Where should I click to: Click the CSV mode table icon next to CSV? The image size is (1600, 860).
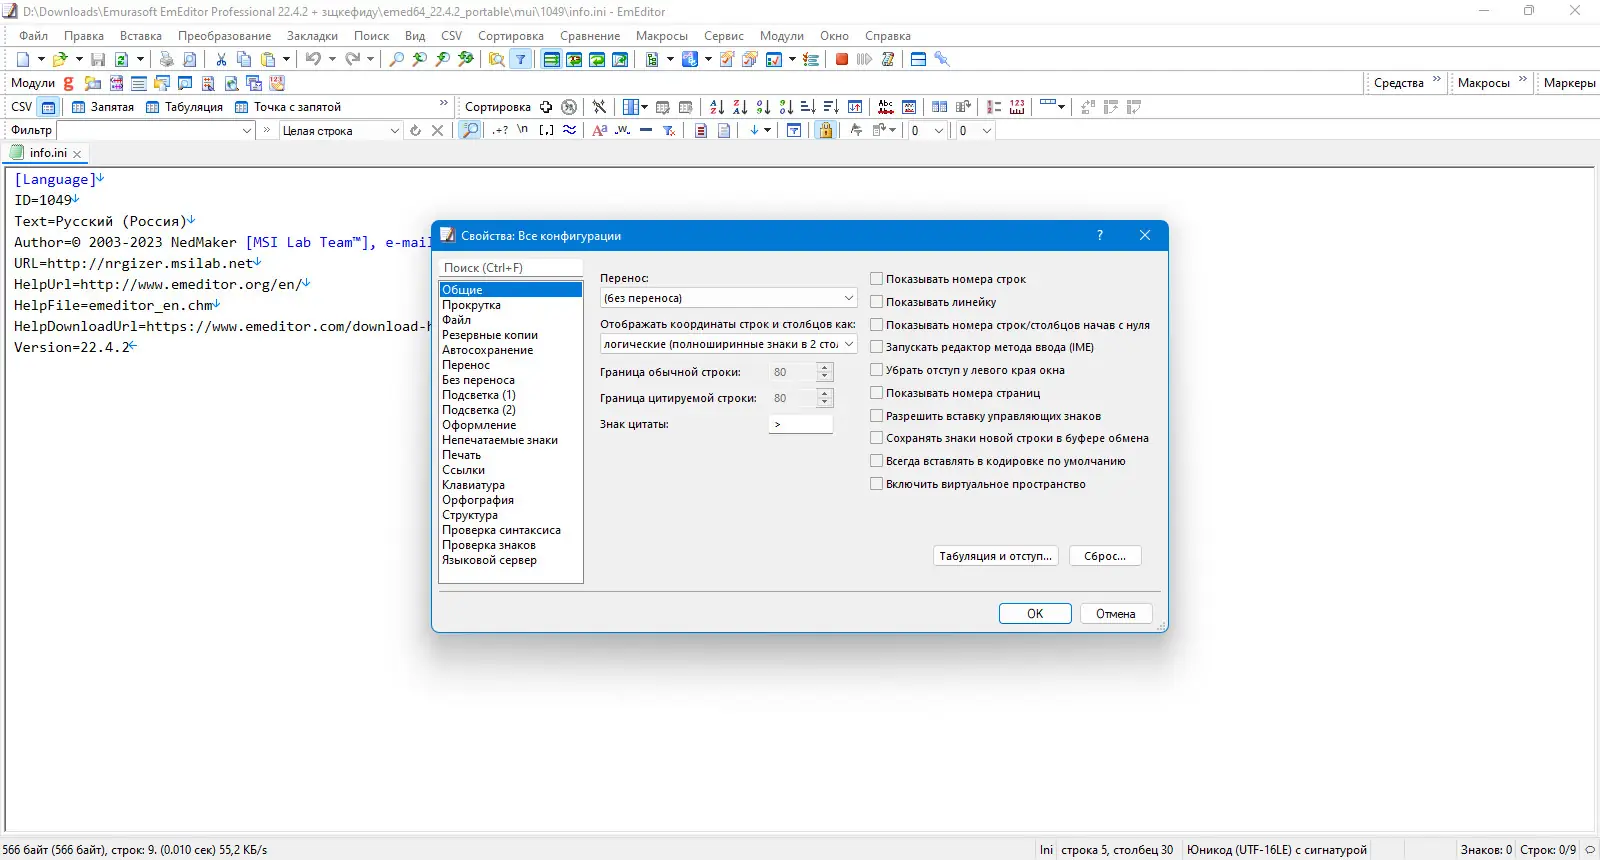[48, 107]
